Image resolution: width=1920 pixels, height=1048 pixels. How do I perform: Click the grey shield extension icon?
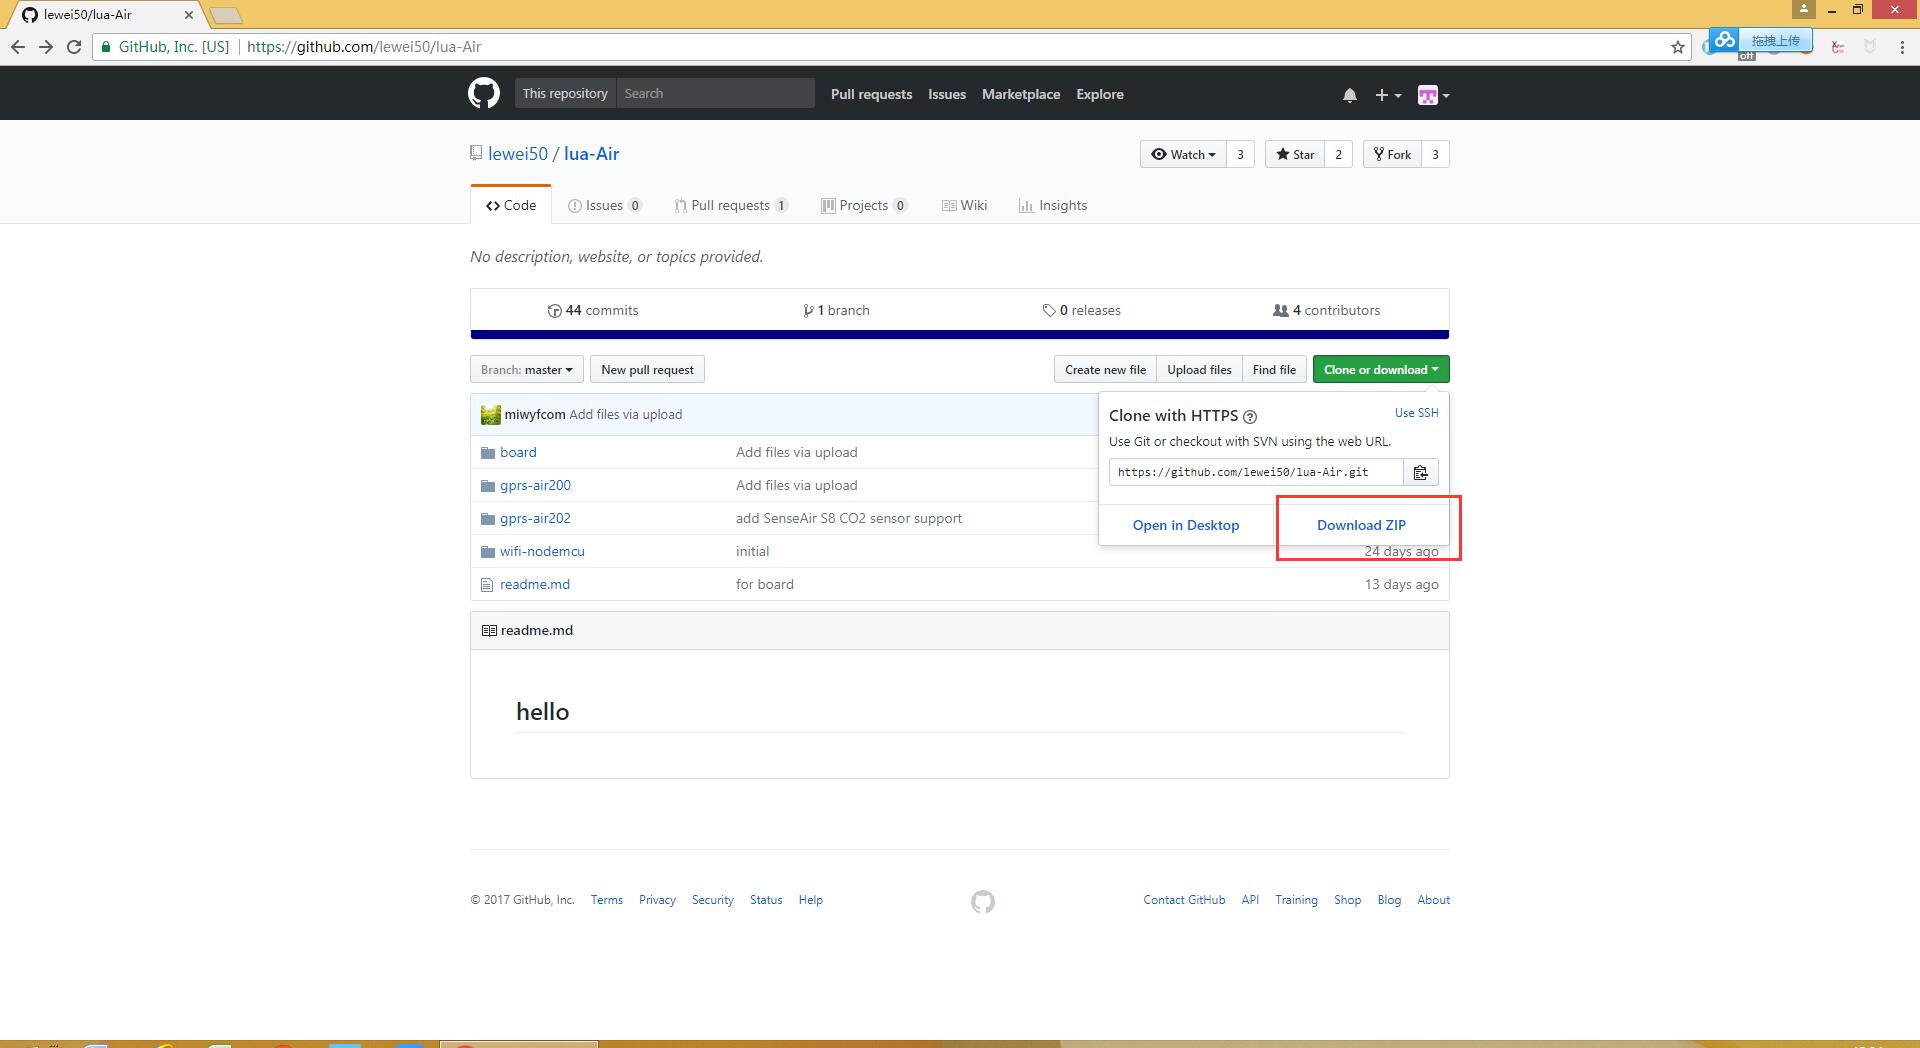[1870, 47]
